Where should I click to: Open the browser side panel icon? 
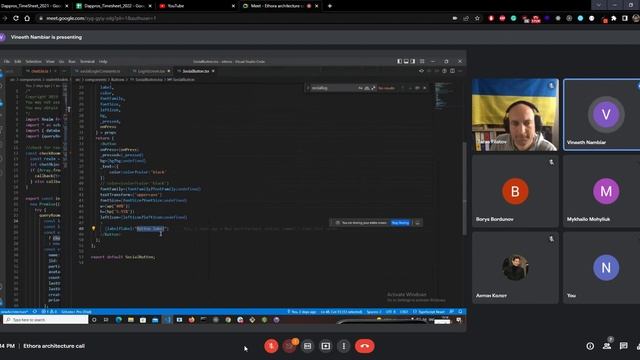(x=624, y=18)
